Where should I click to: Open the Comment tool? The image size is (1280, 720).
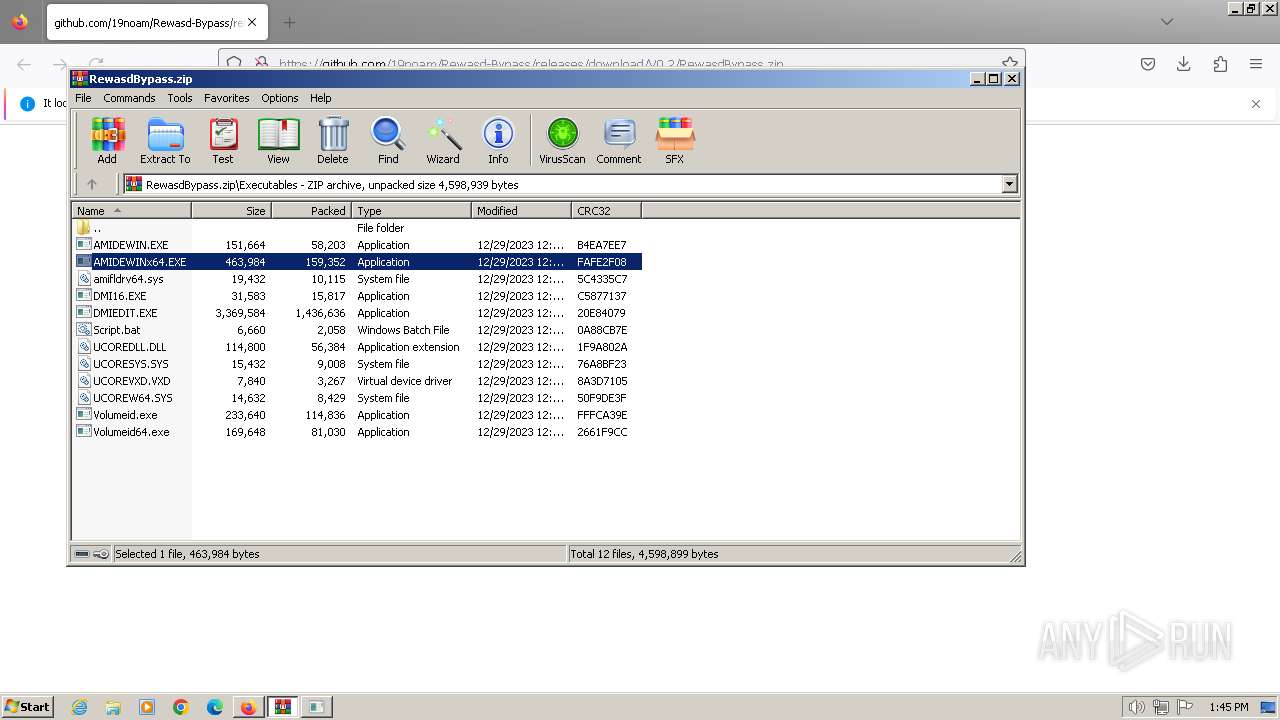619,140
